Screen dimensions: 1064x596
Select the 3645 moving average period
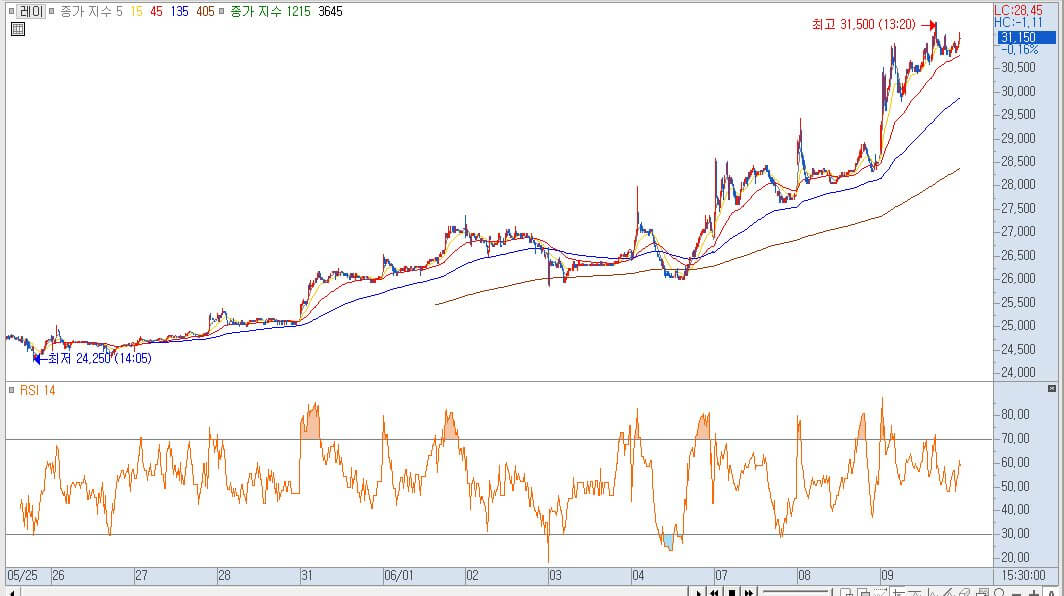330,12
